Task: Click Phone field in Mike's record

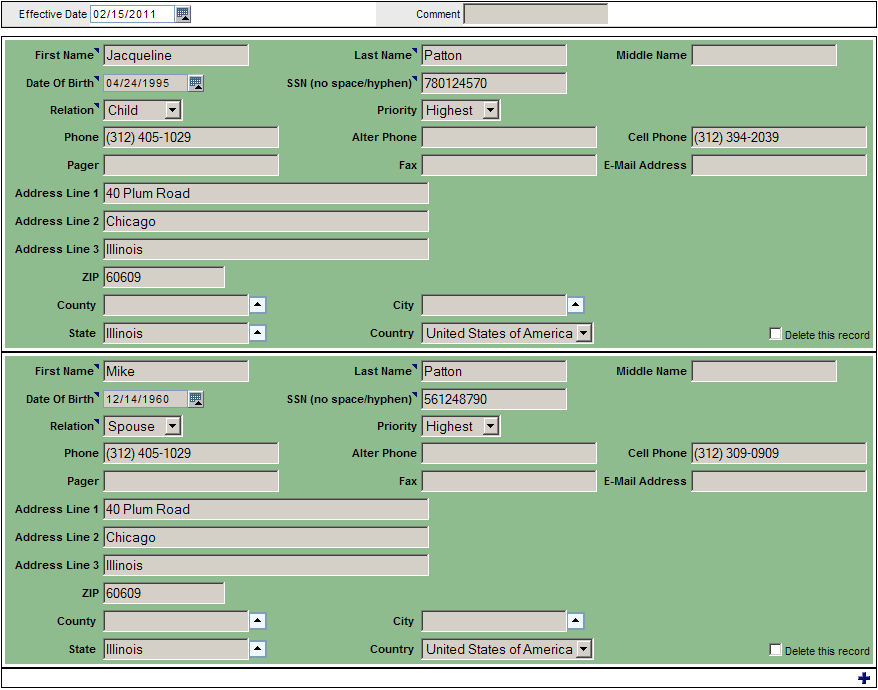Action: [x=191, y=453]
